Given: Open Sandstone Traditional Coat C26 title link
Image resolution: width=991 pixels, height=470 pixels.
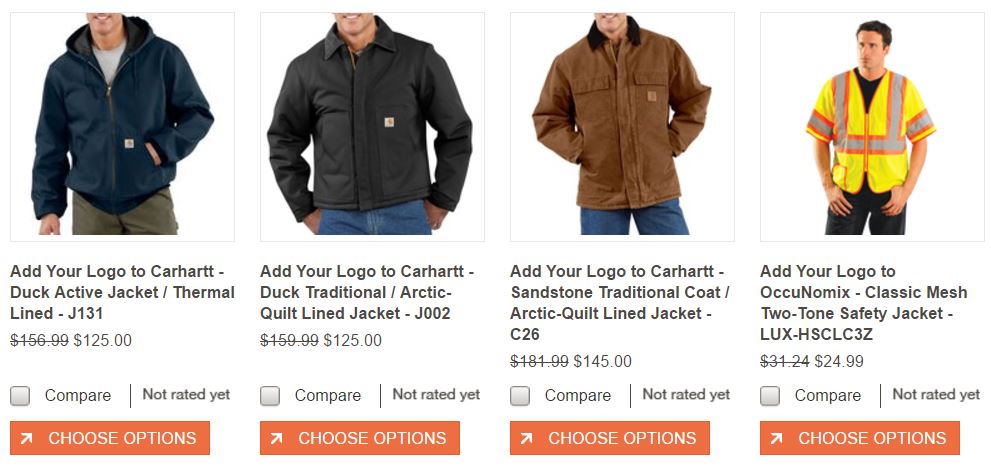Looking at the screenshot, I should [x=620, y=303].
